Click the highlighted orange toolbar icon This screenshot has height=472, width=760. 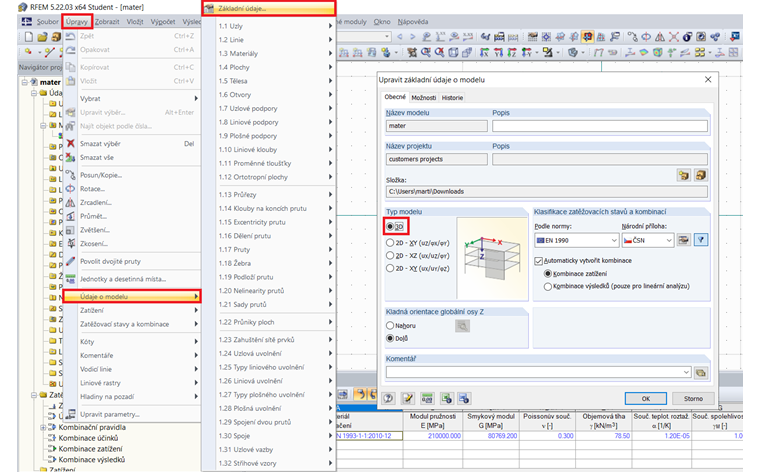coord(587,37)
